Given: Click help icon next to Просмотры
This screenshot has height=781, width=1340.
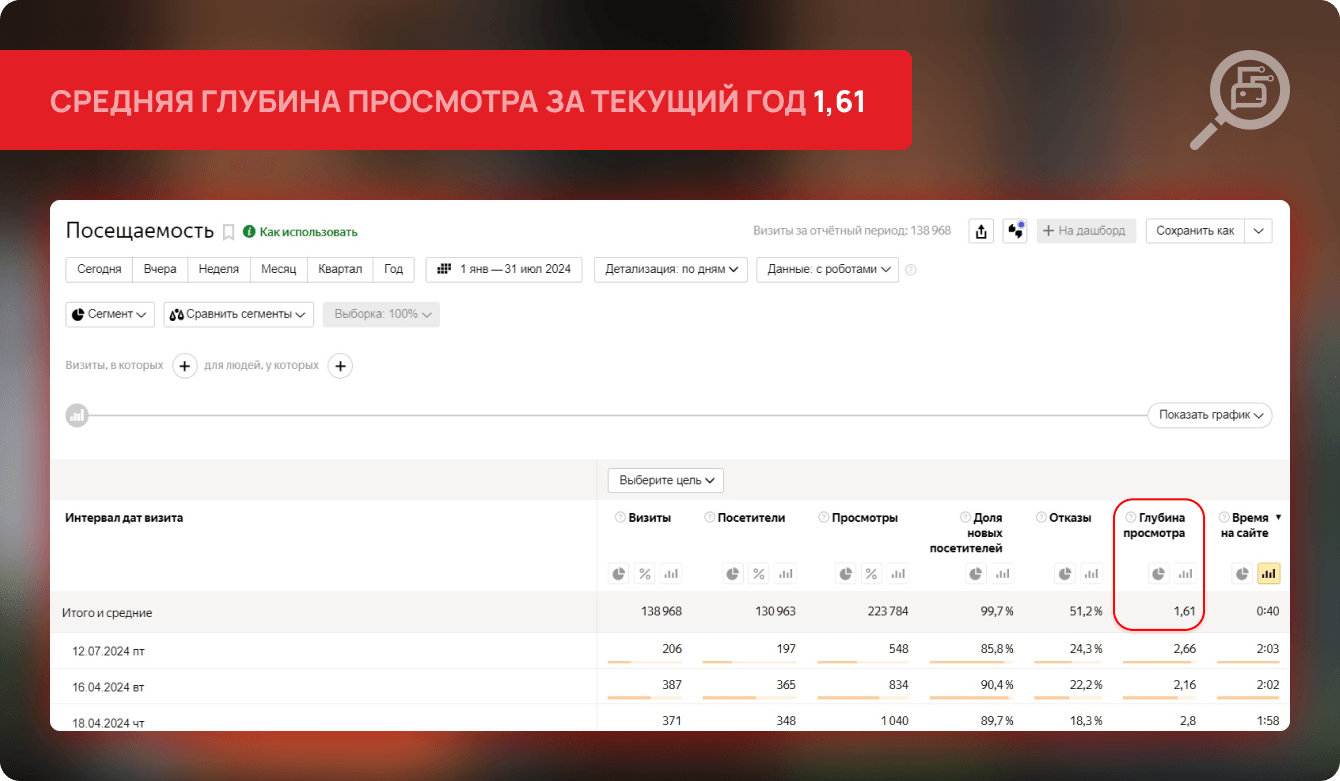Looking at the screenshot, I should [823, 518].
